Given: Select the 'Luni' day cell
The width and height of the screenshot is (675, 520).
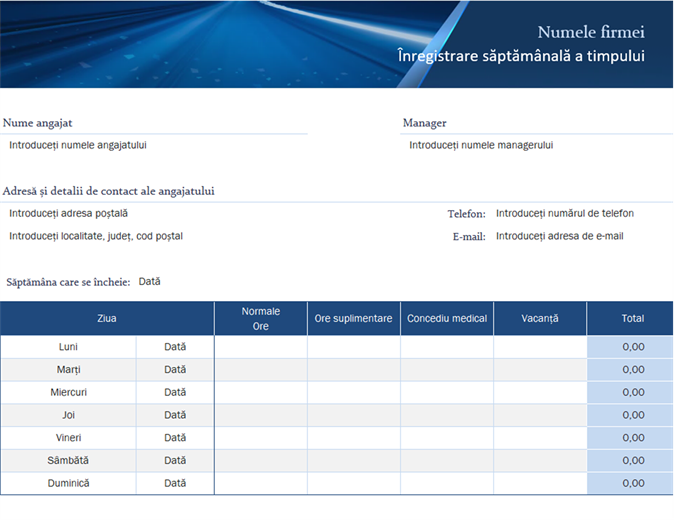Looking at the screenshot, I should click(x=68, y=347).
